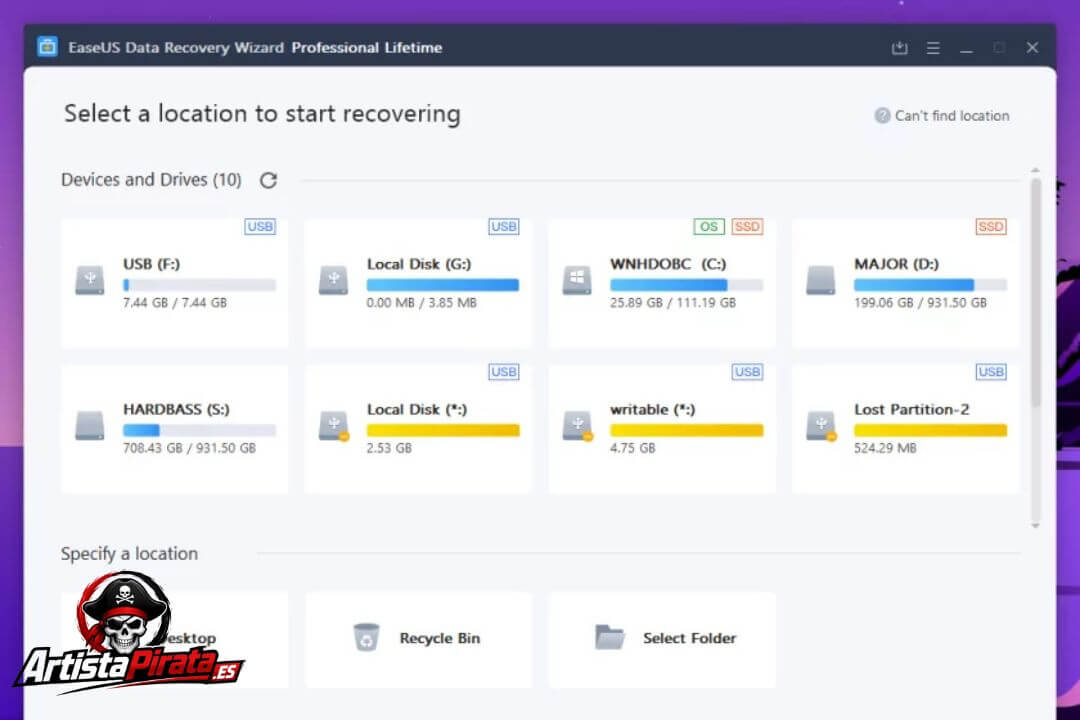Click the Local Disk (G:) usage bar

[x=443, y=285]
